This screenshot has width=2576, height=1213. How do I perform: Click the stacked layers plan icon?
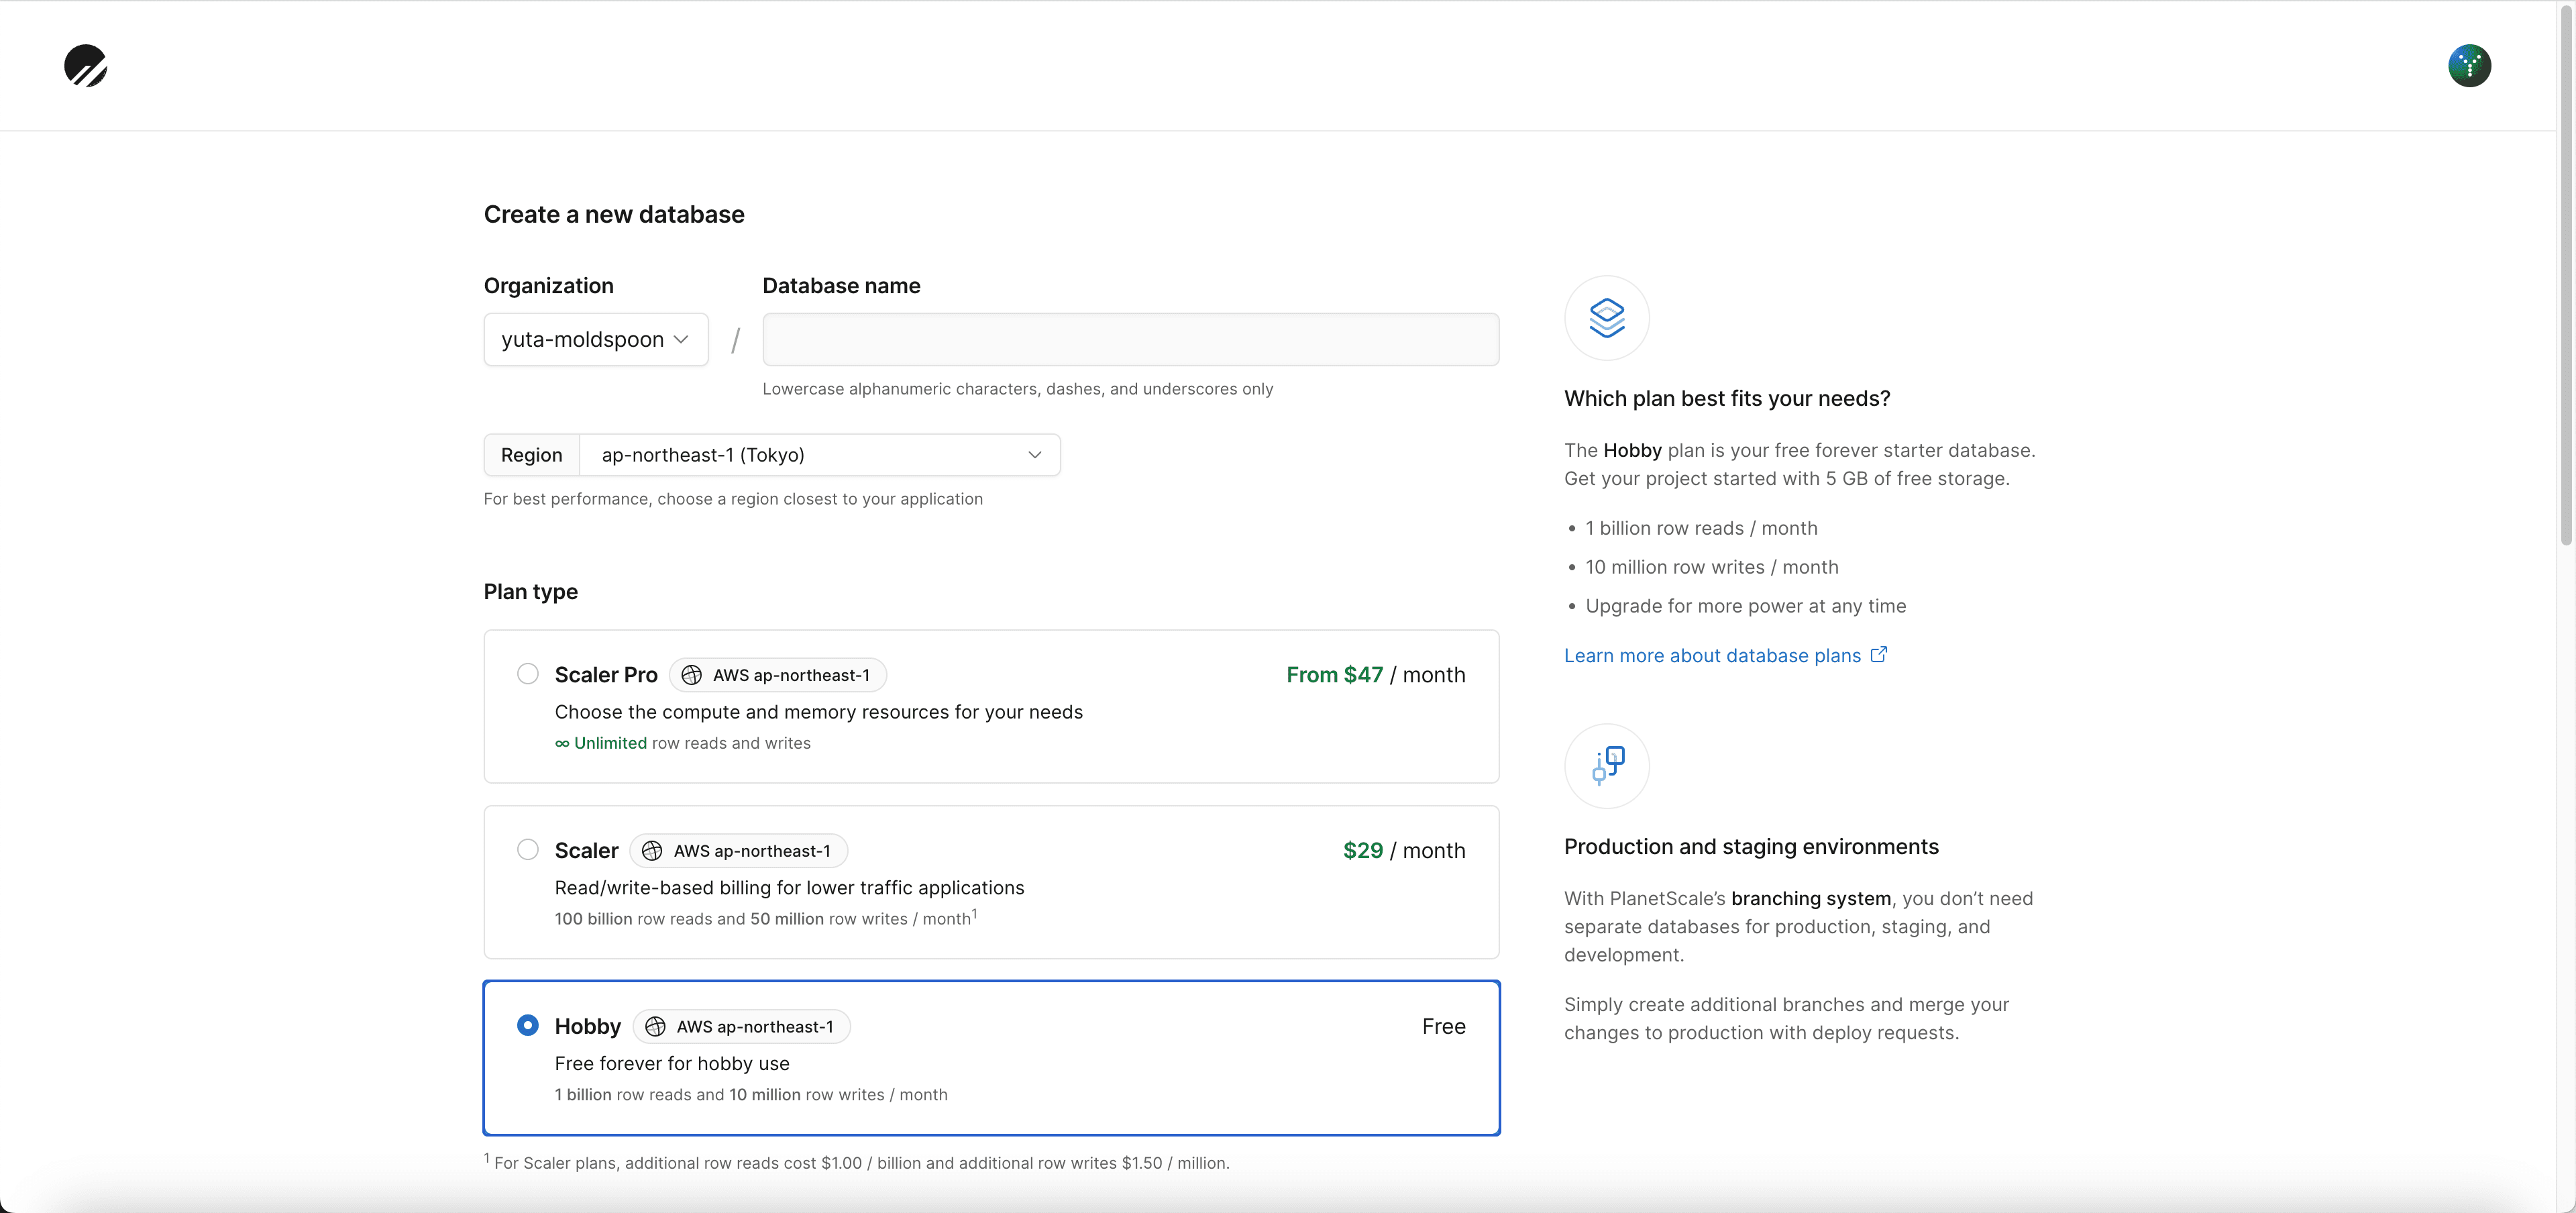point(1606,318)
